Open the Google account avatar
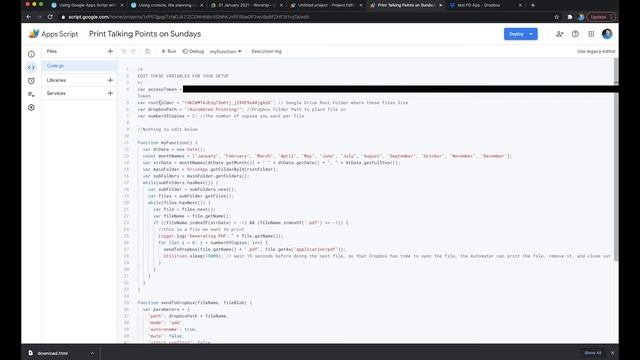Viewport: 640px width, 360px height. (x=607, y=34)
